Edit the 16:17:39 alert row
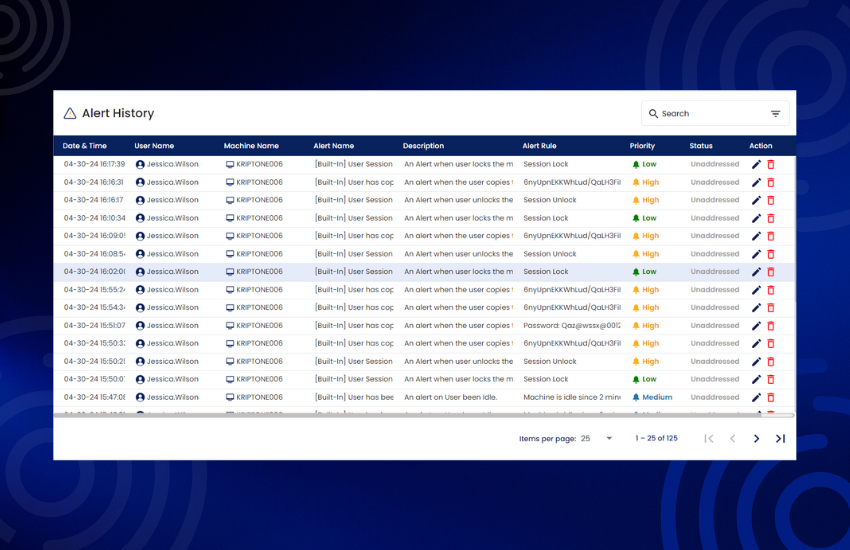 (x=756, y=164)
